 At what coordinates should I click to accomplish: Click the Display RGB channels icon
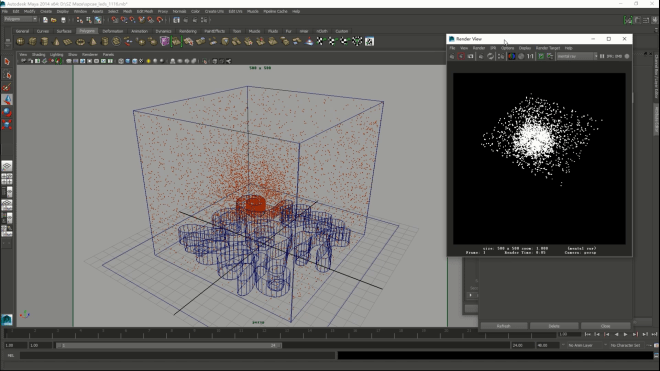[x=511, y=56]
